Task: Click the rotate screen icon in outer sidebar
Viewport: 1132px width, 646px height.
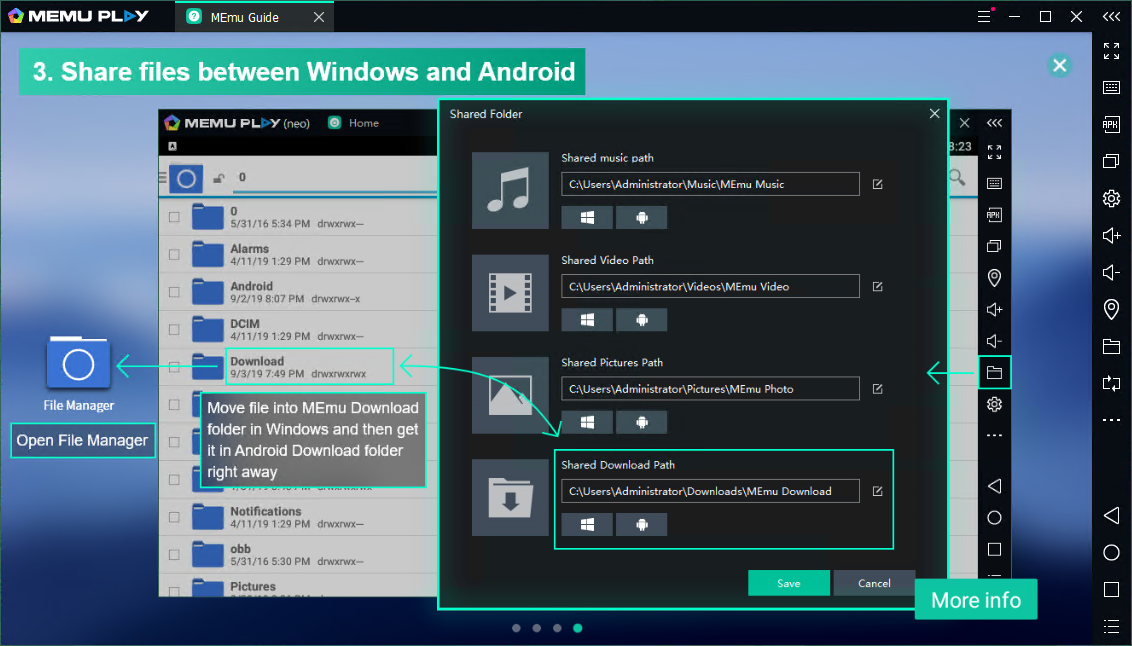Action: click(x=1111, y=383)
